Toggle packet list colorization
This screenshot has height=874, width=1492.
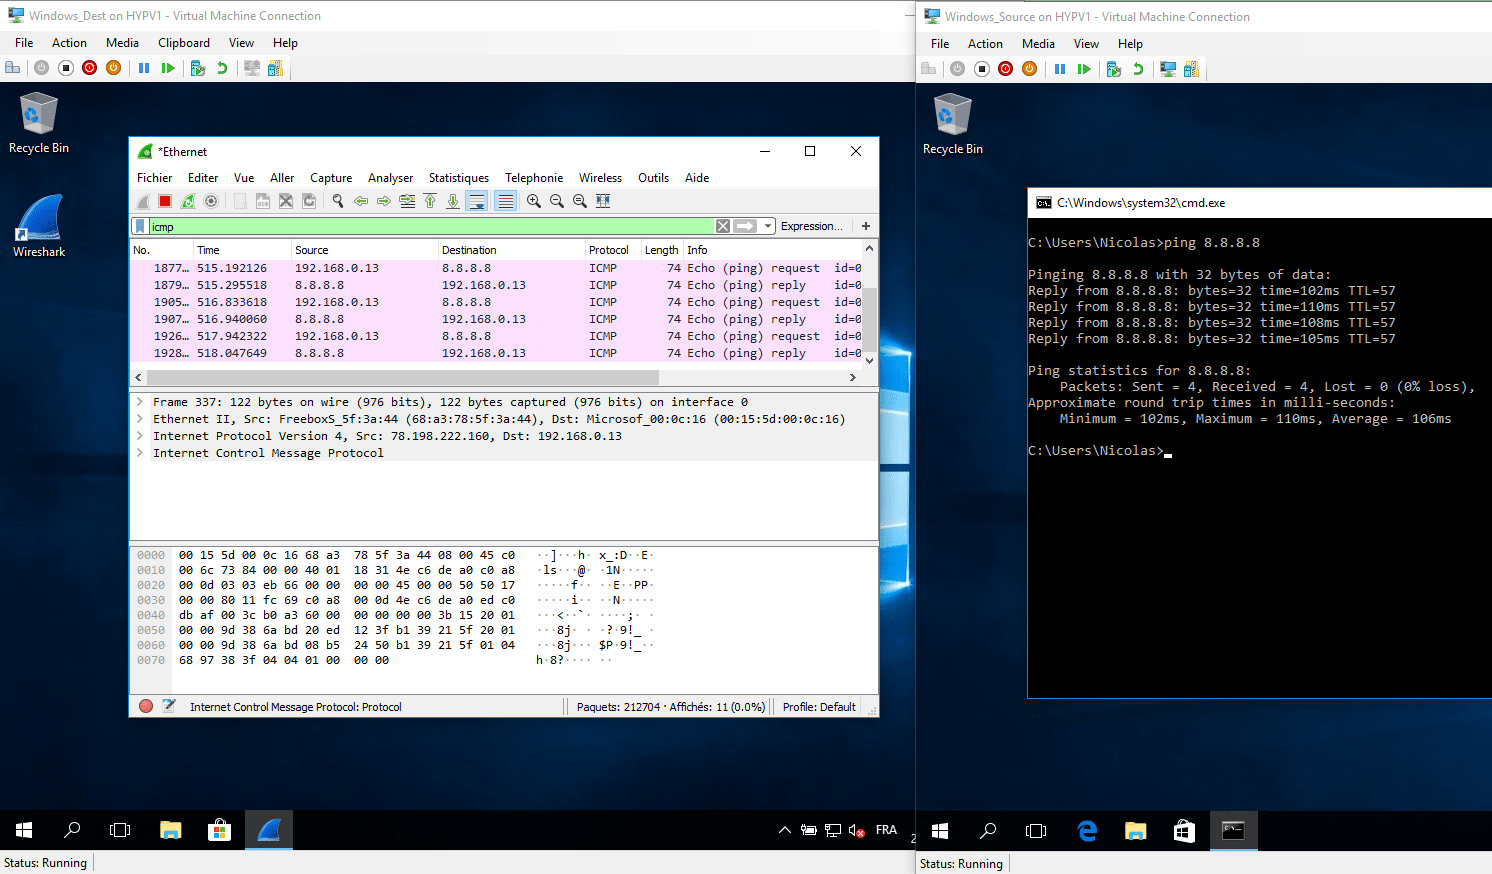pyautogui.click(x=506, y=201)
